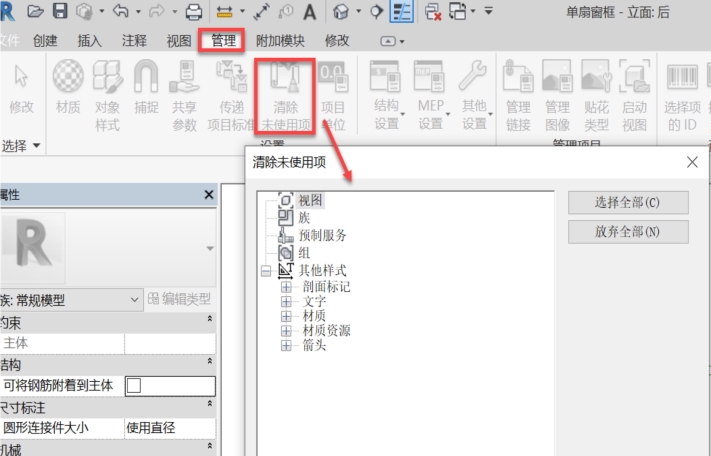Activate the Measure tool in toolbar

[225, 11]
